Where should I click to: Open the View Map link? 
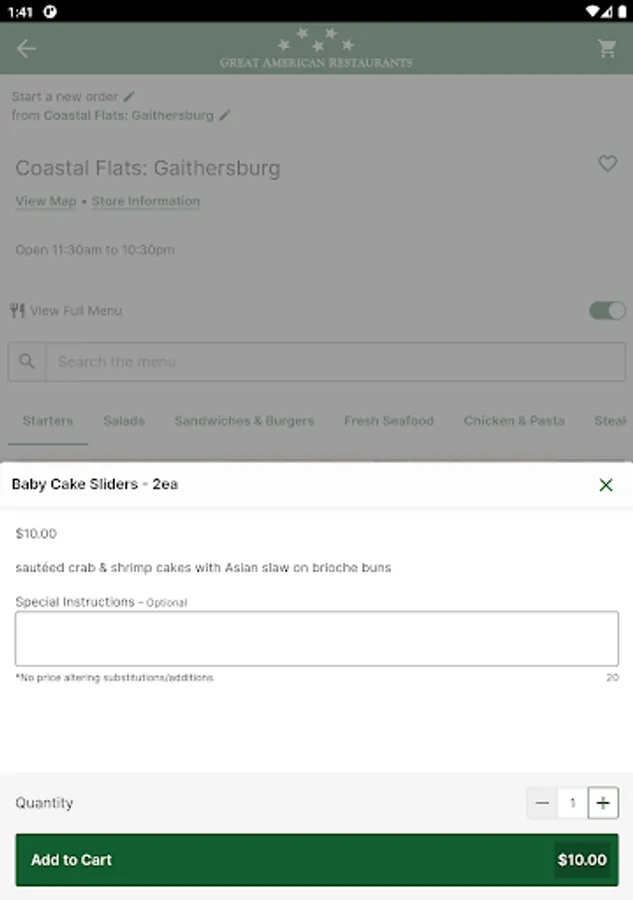click(46, 201)
